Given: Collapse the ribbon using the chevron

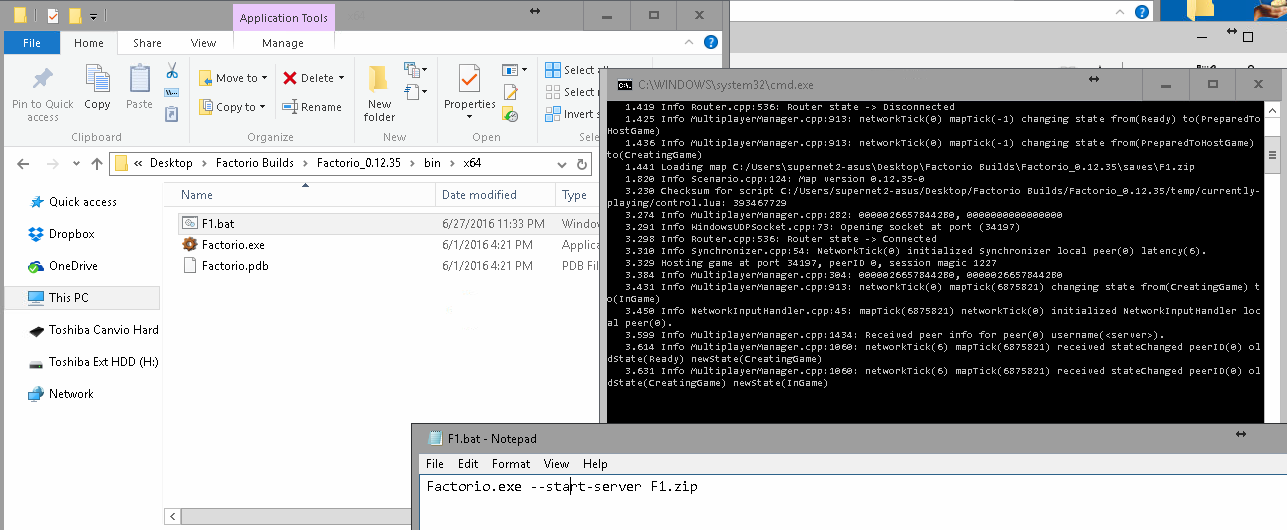Looking at the screenshot, I should click(690, 43).
